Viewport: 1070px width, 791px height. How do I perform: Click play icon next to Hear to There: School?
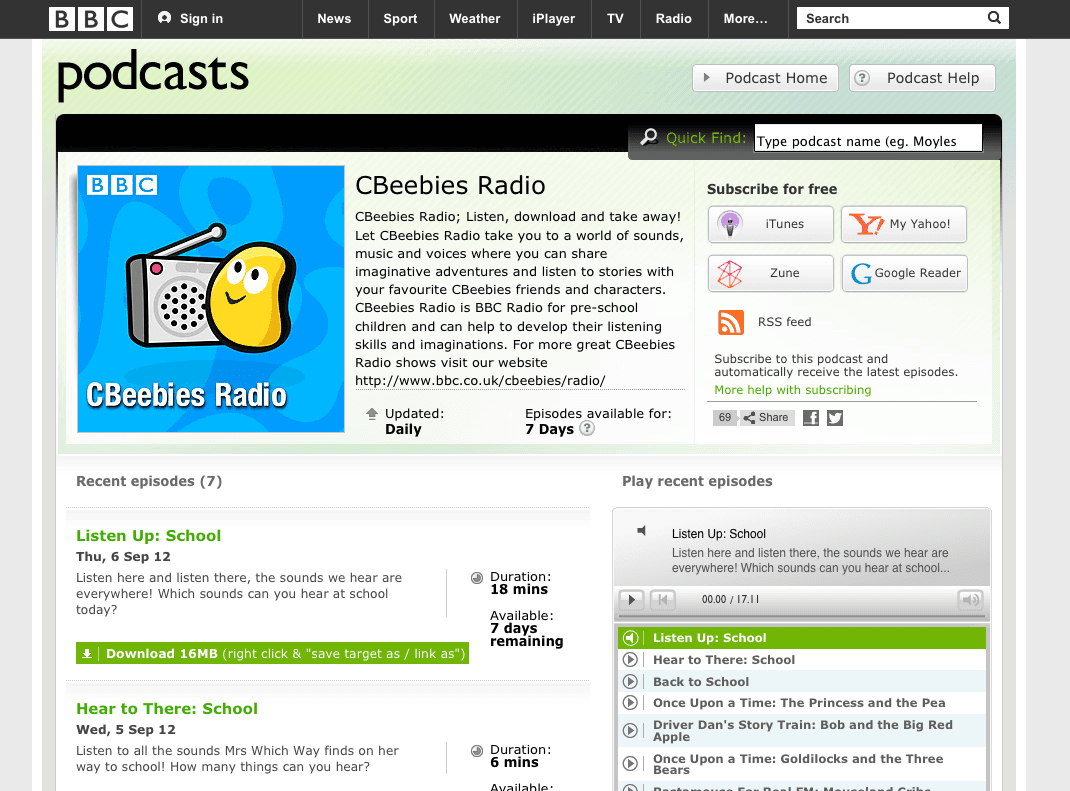(631, 659)
